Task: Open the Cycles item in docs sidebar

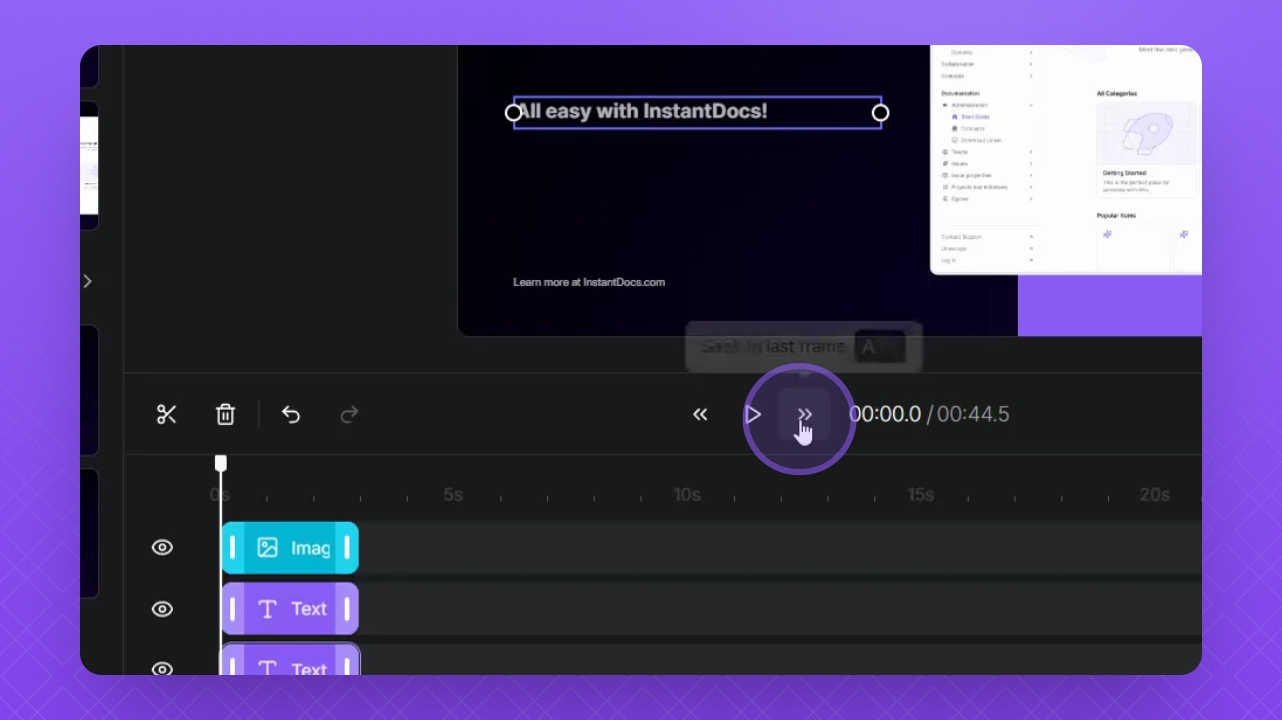Action: click(960, 199)
